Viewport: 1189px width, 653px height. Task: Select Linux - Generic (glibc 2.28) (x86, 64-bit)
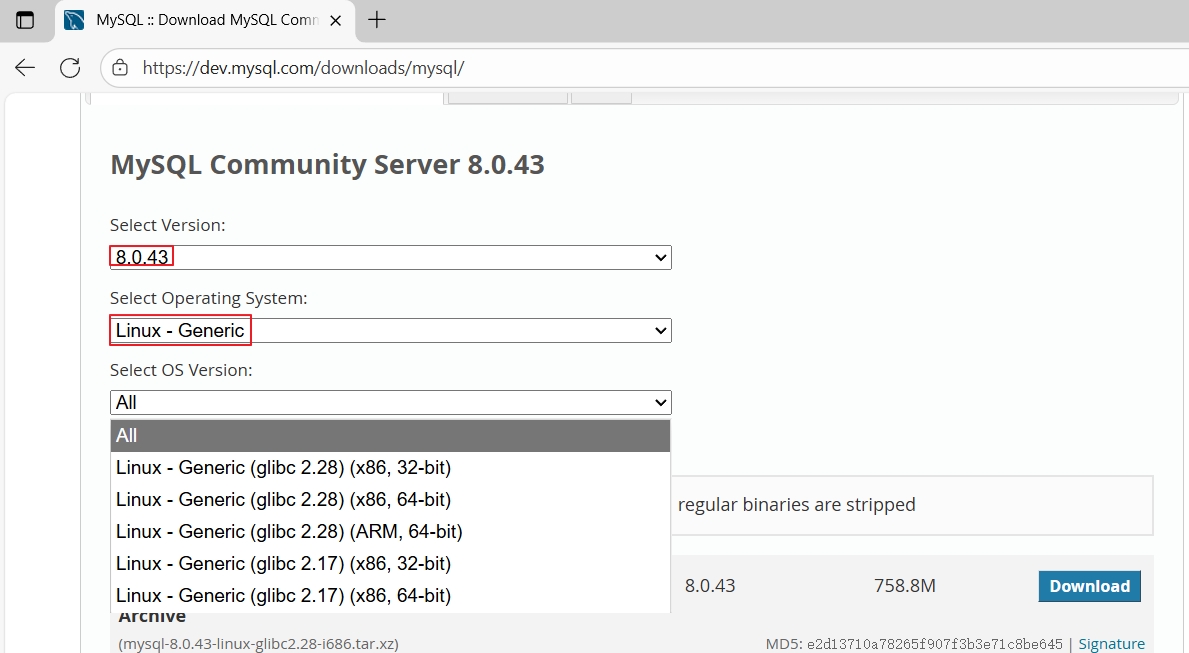pos(391,500)
